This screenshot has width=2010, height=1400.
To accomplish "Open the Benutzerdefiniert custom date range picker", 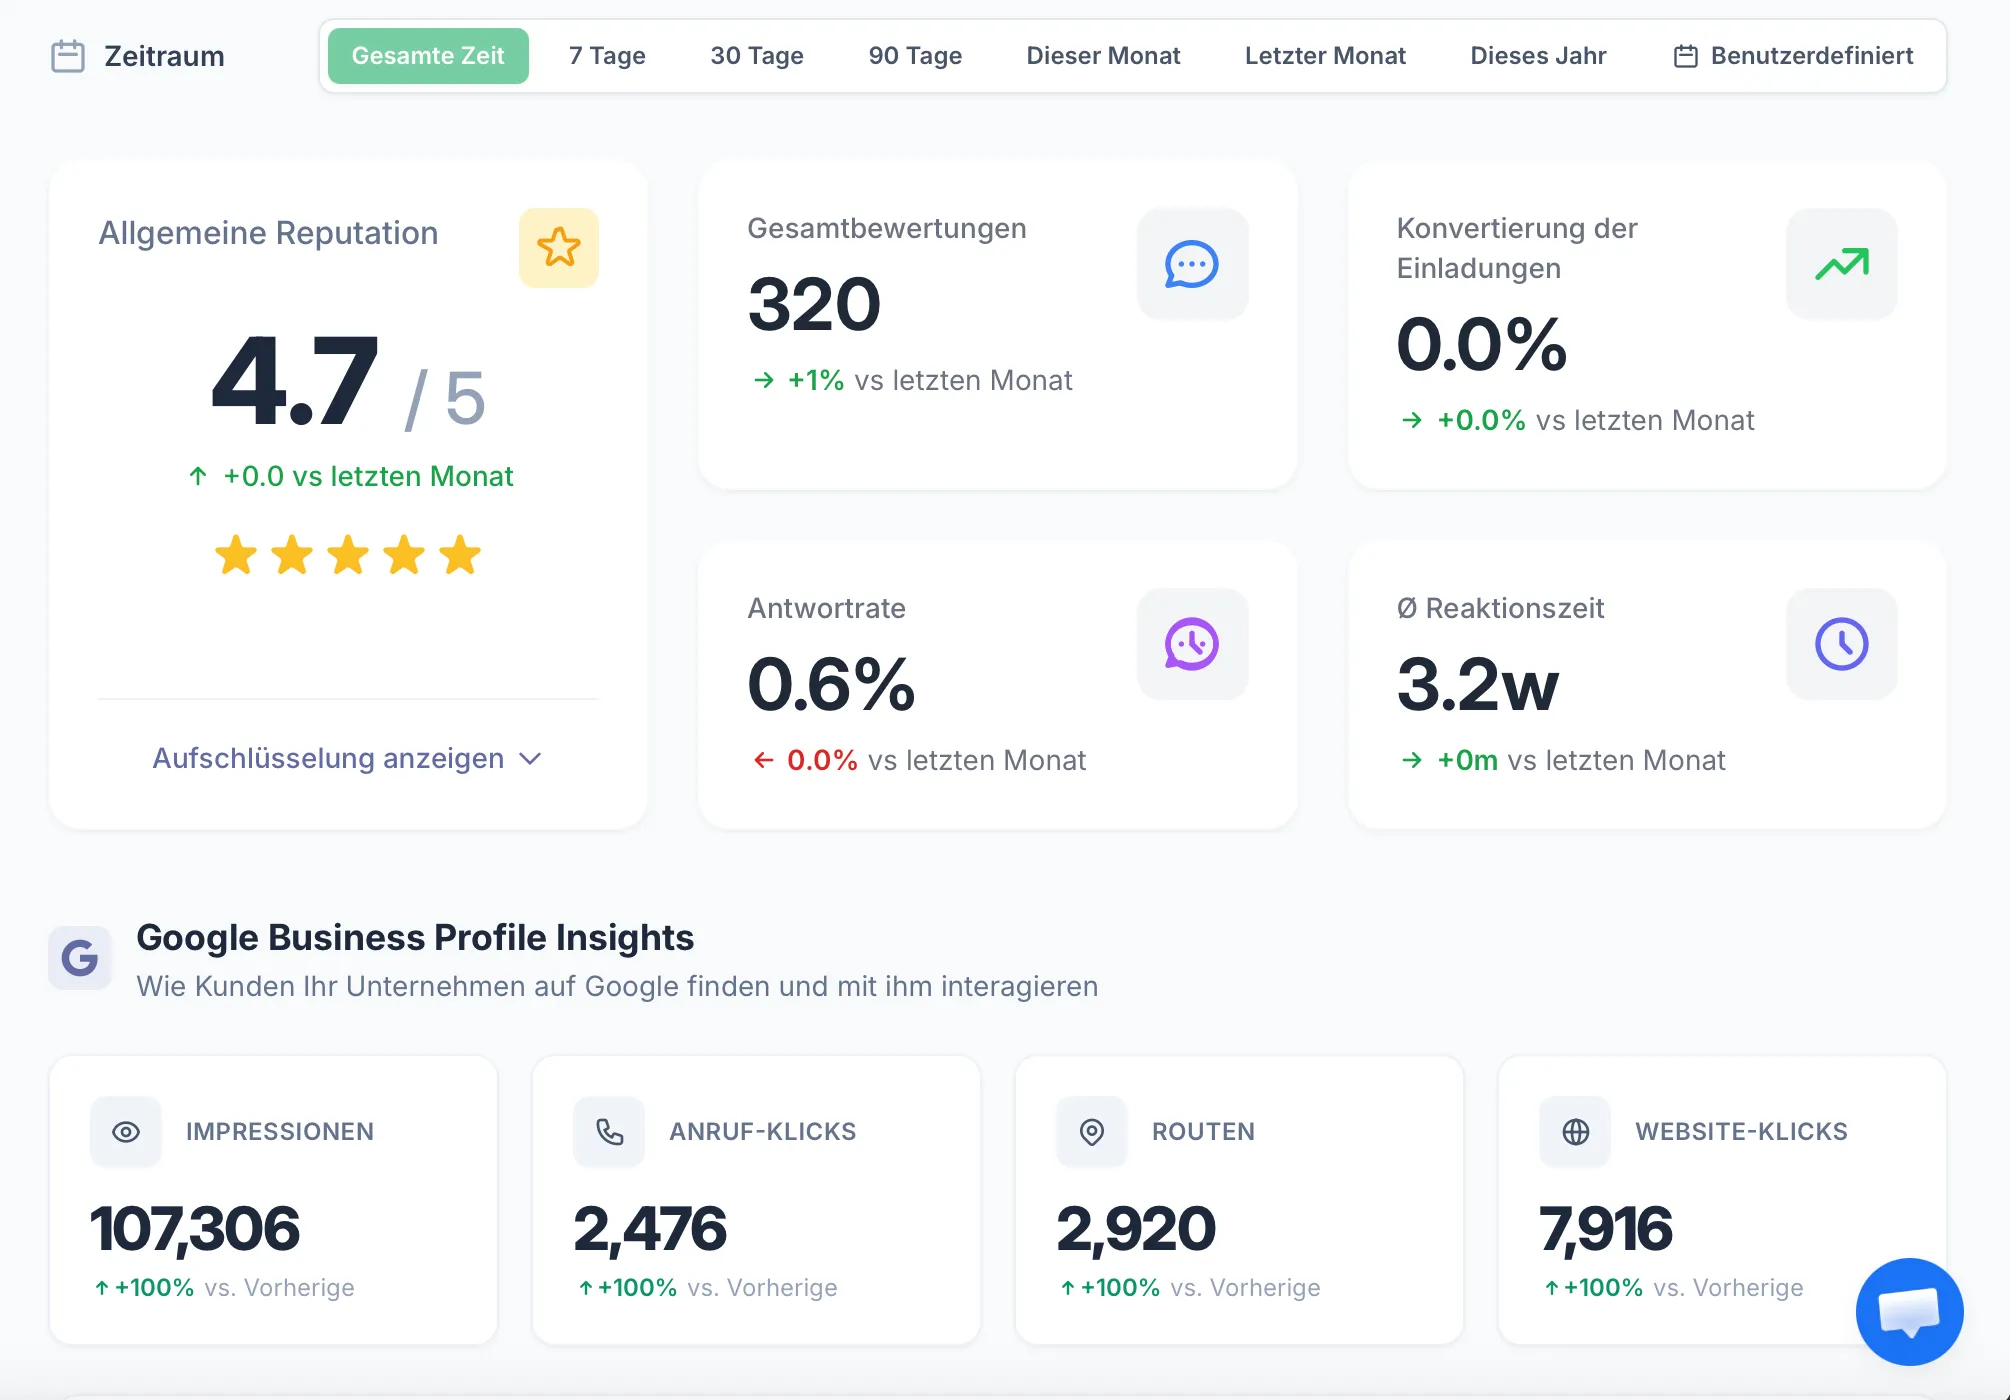I will pyautogui.click(x=1793, y=56).
